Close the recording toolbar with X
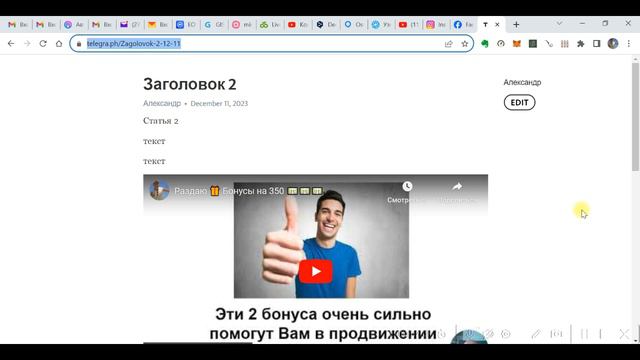This screenshot has width=640, height=360. point(624,334)
